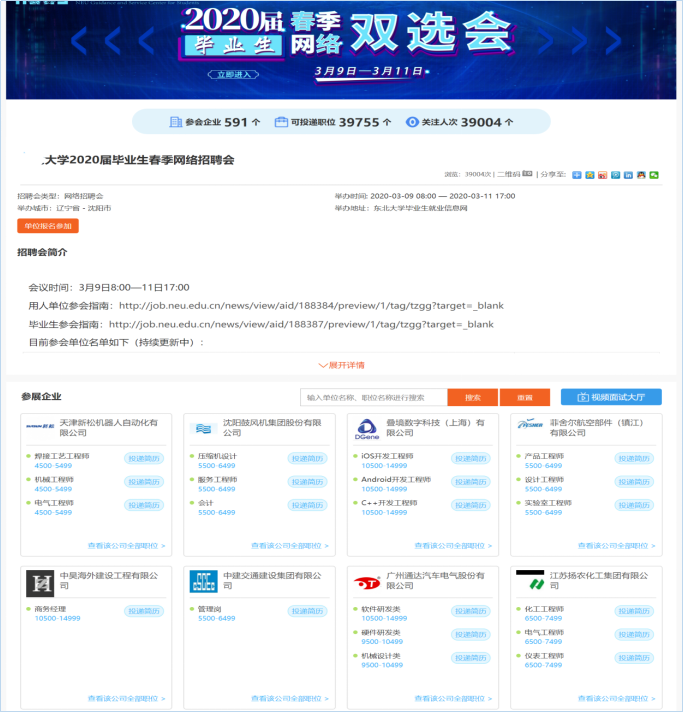Click the company and position search field
This screenshot has width=684, height=713.
pyautogui.click(x=373, y=397)
